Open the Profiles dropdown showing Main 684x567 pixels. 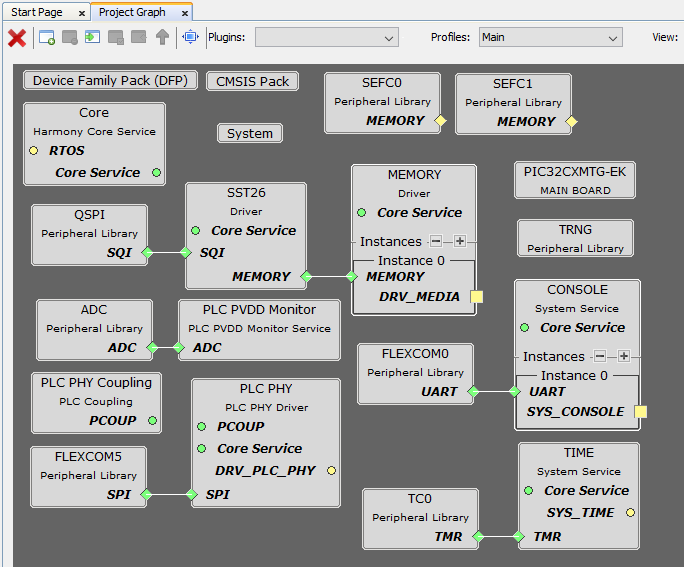tap(550, 37)
